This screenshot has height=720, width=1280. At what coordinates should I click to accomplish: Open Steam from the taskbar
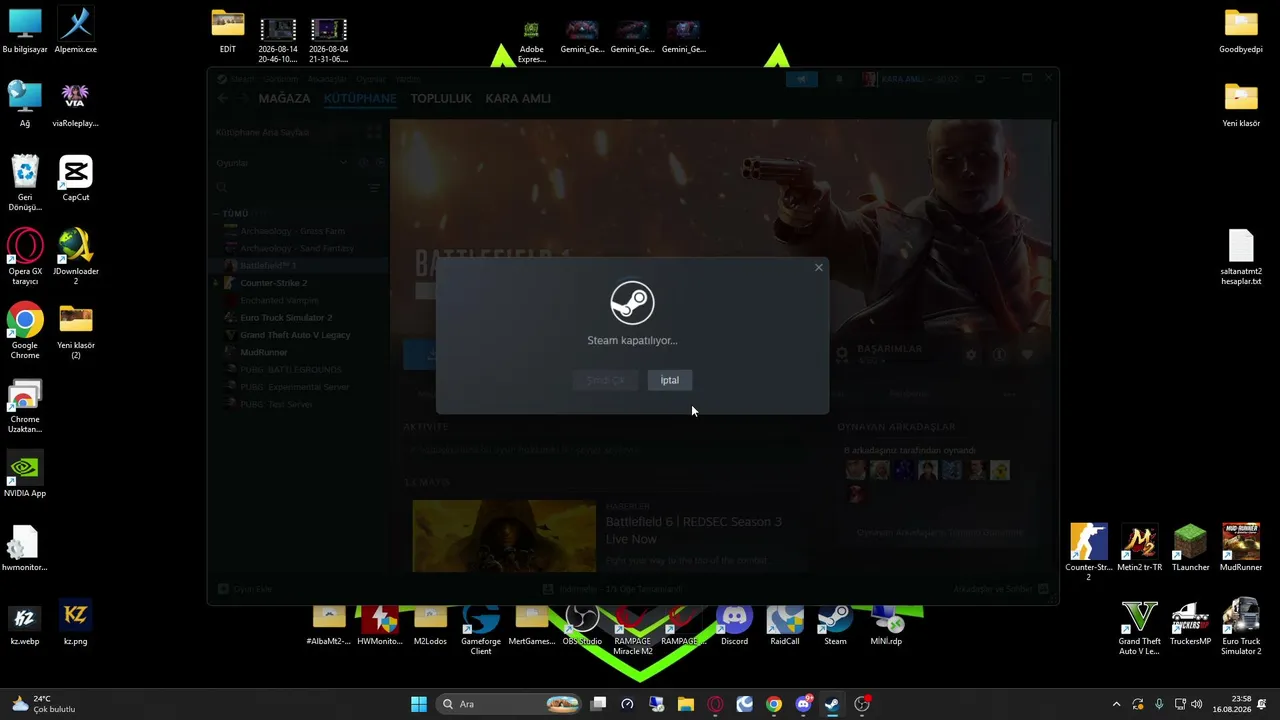pyautogui.click(x=832, y=704)
